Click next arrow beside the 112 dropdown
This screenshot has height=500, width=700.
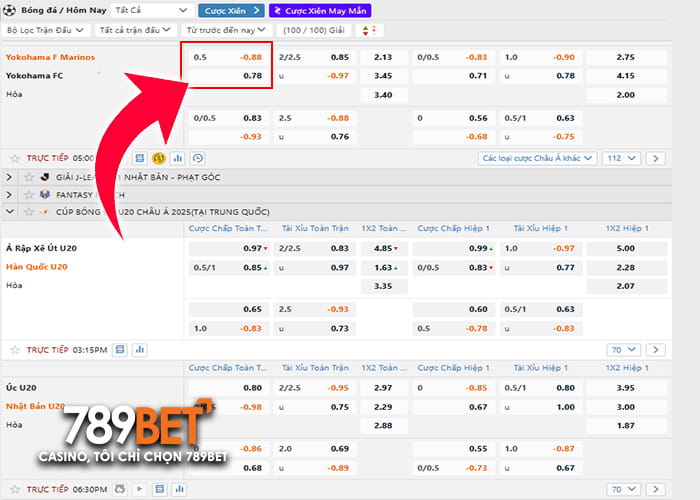[x=655, y=158]
